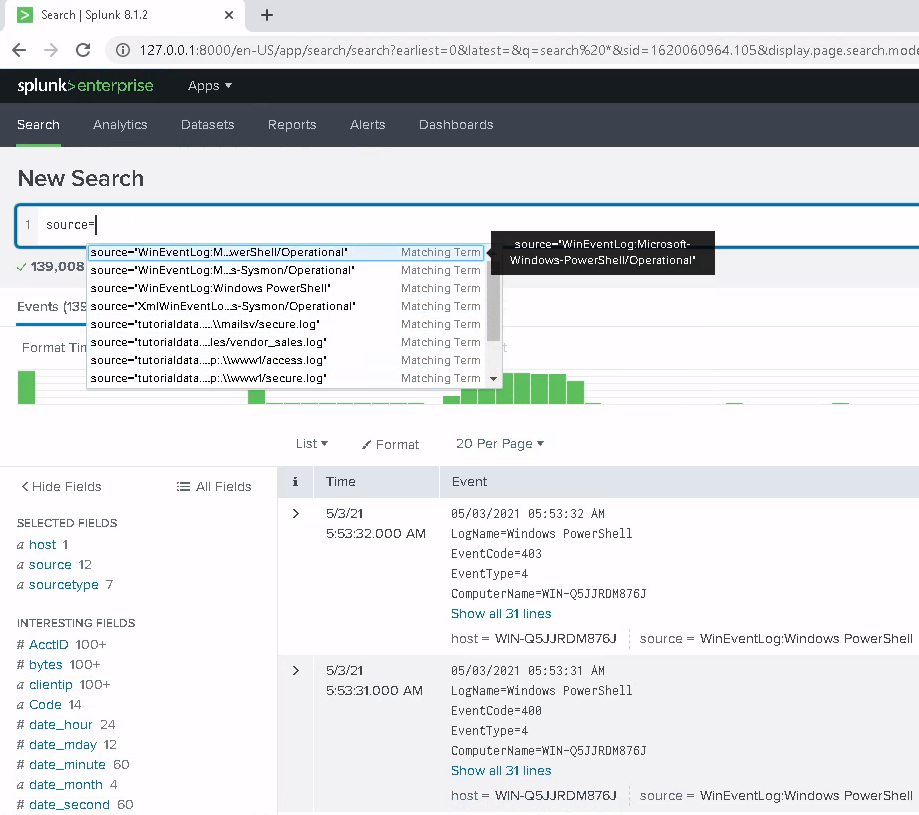Click Show all 31 lines in first event
Screen dimensions: 919x815
[x=500, y=614]
